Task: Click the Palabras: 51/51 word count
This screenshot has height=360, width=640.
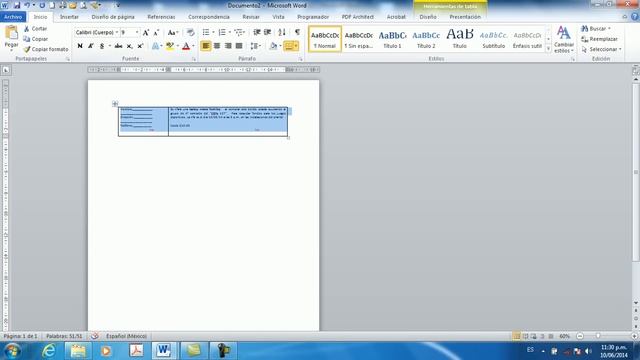Action: (64, 336)
